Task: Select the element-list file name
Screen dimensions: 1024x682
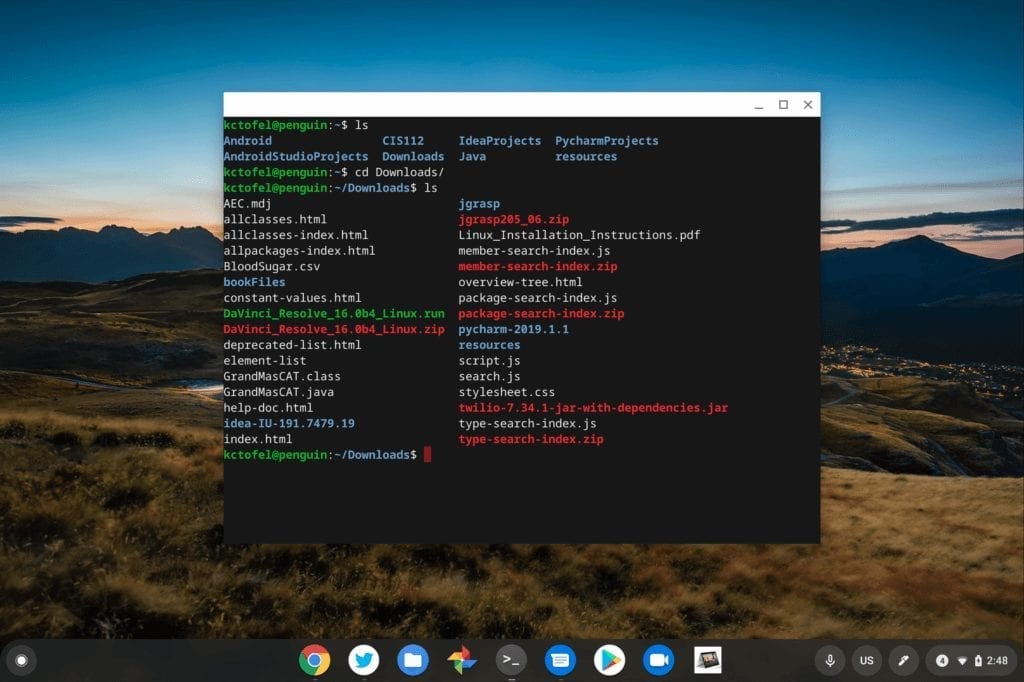Action: 264,361
